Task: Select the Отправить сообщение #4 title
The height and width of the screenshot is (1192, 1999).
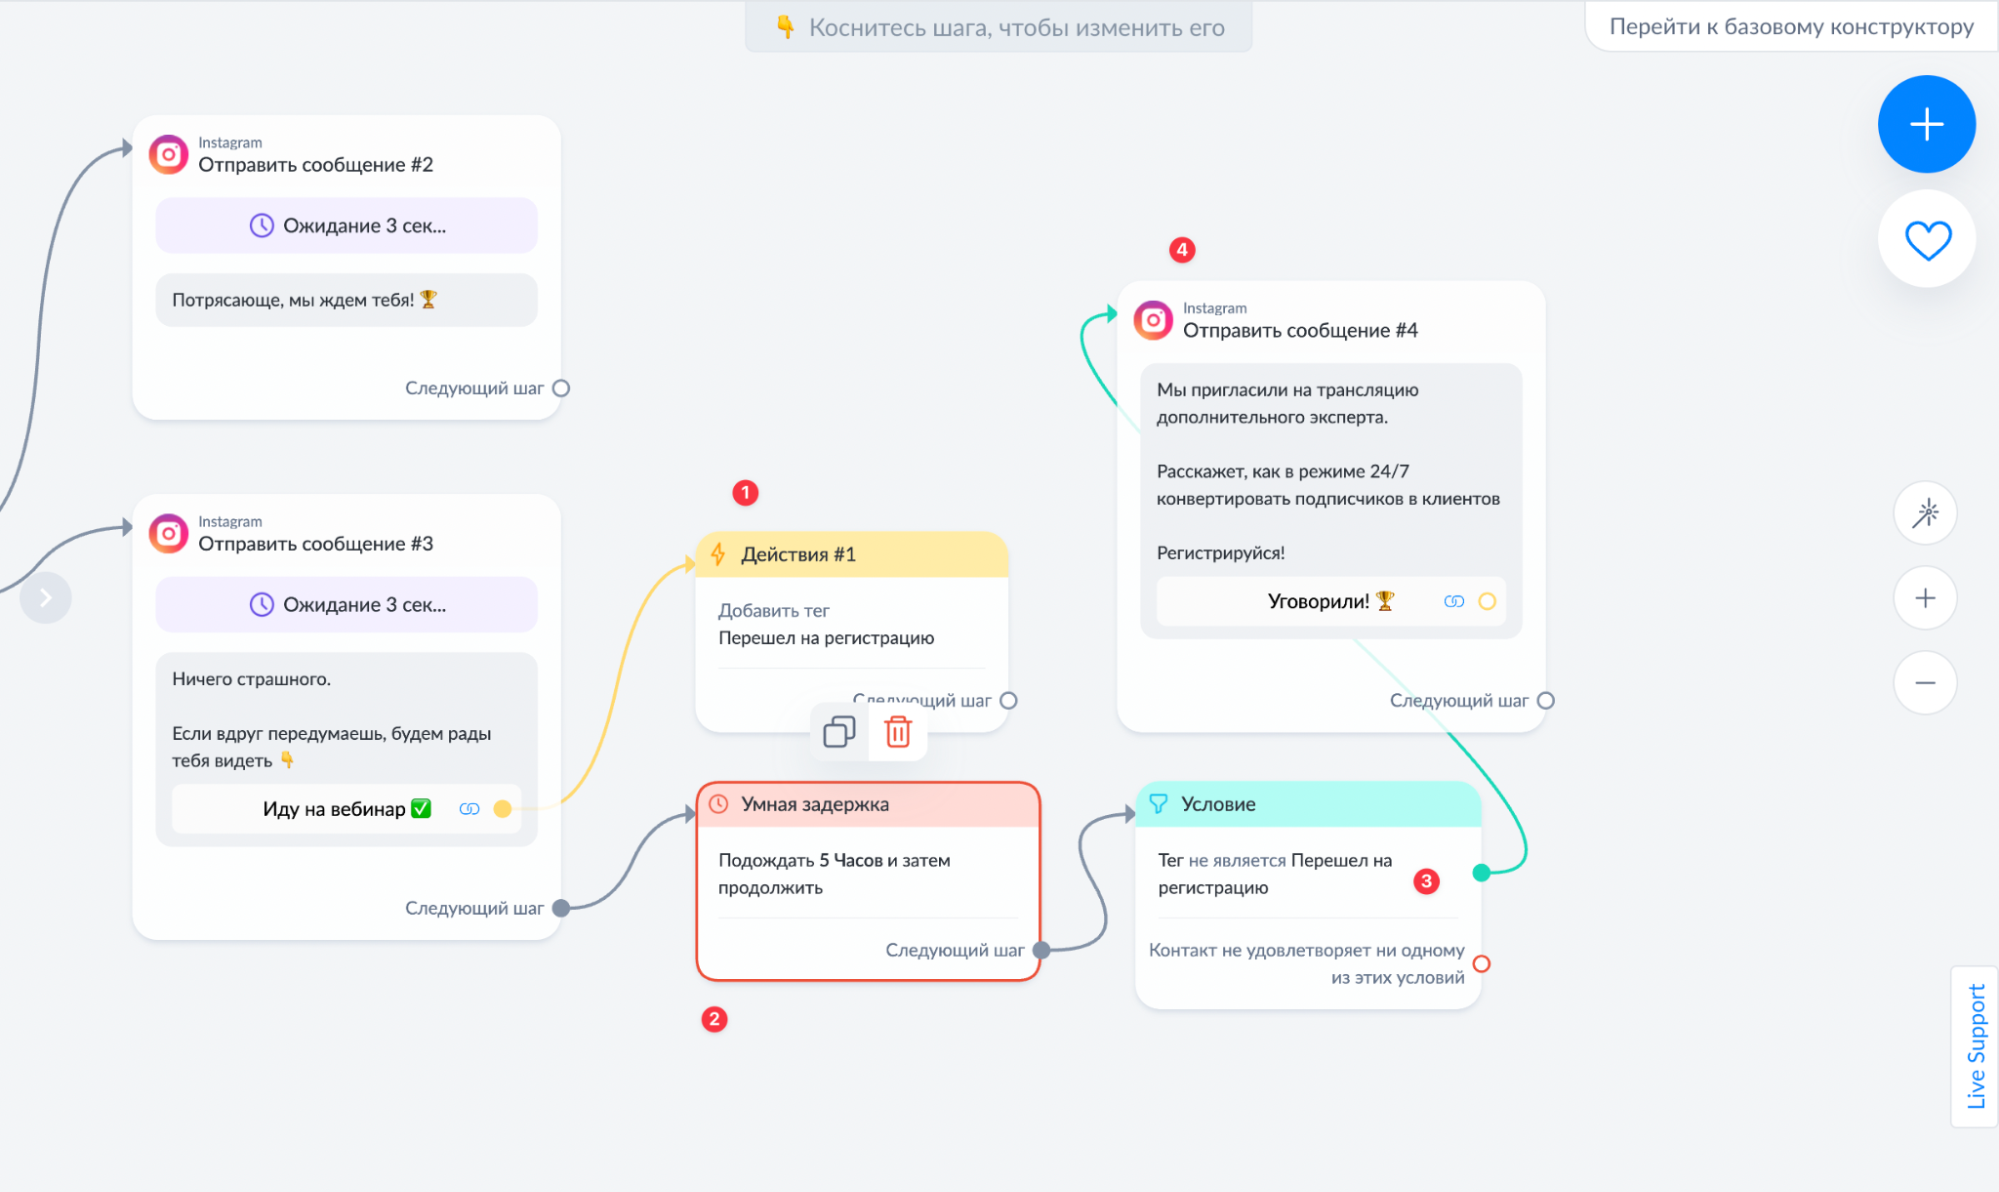Action: click(1300, 331)
